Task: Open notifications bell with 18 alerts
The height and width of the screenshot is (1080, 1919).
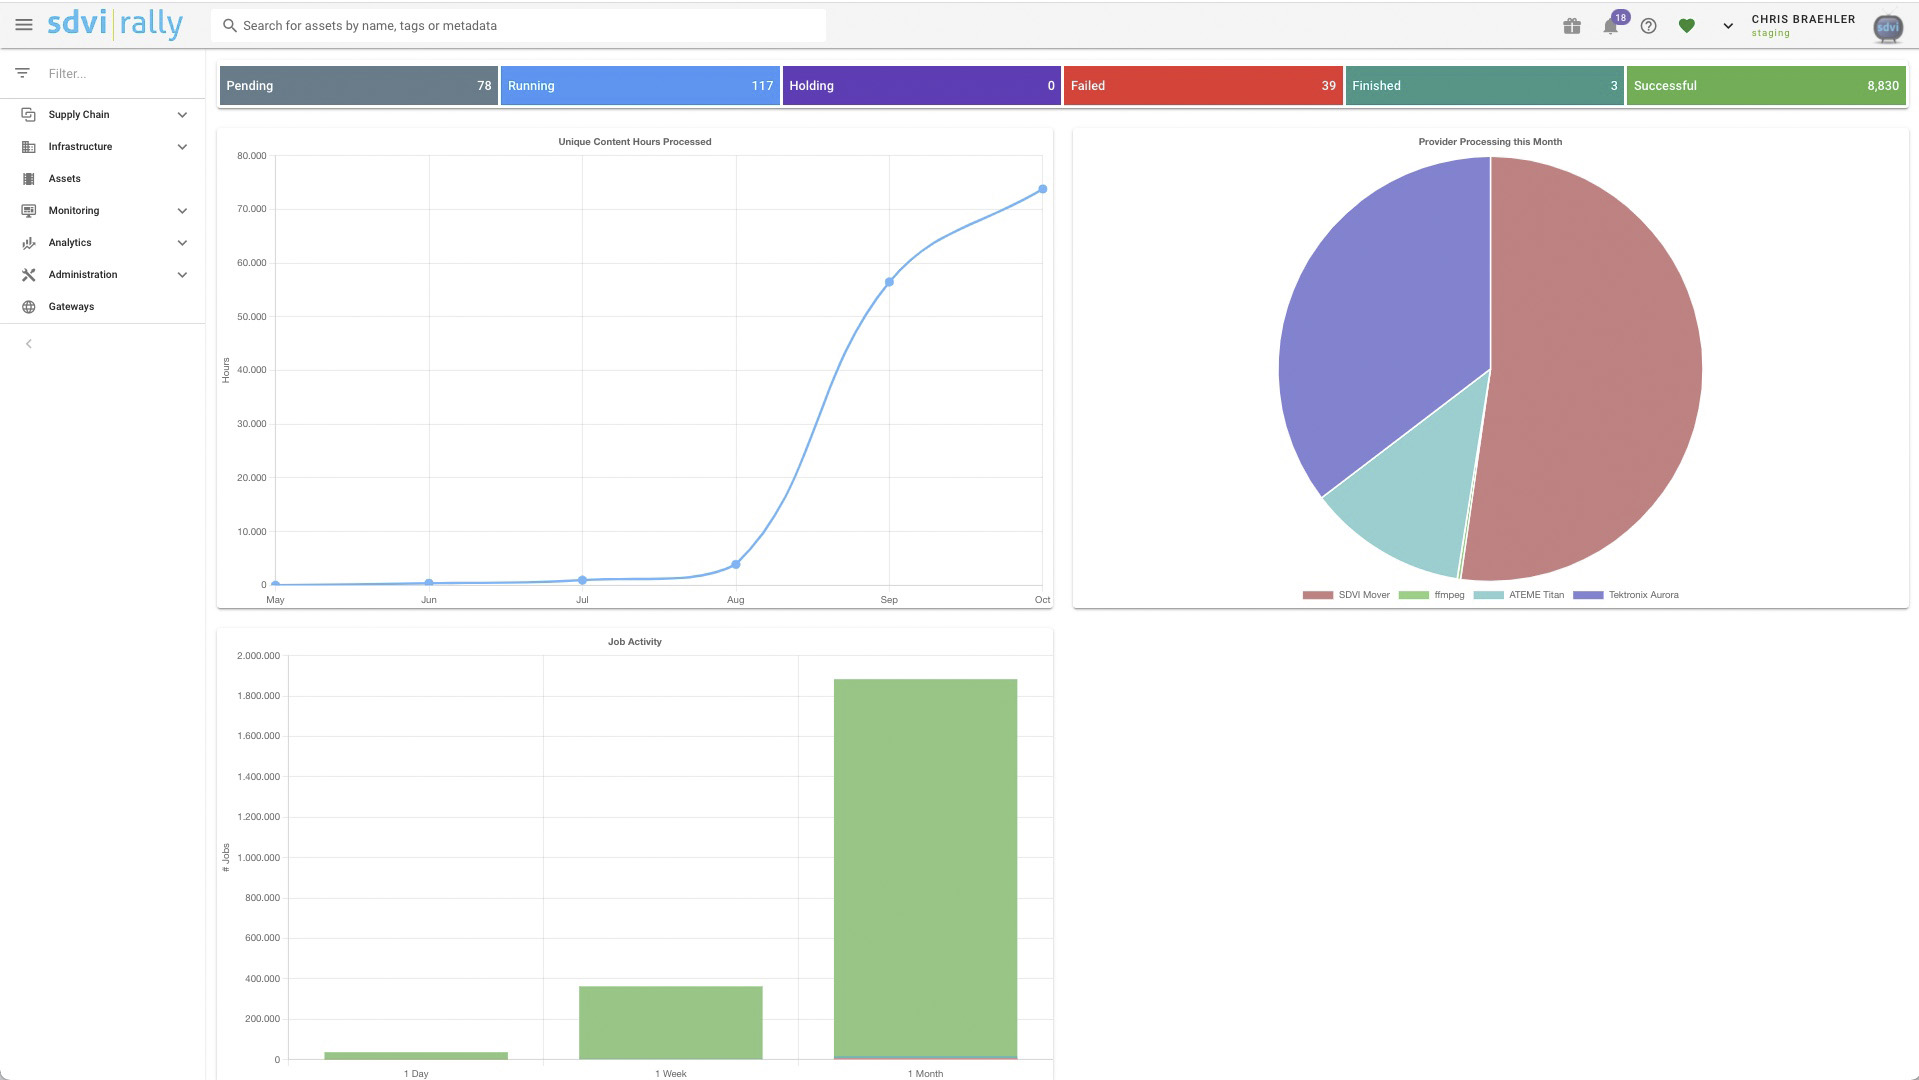Action: click(x=1610, y=26)
